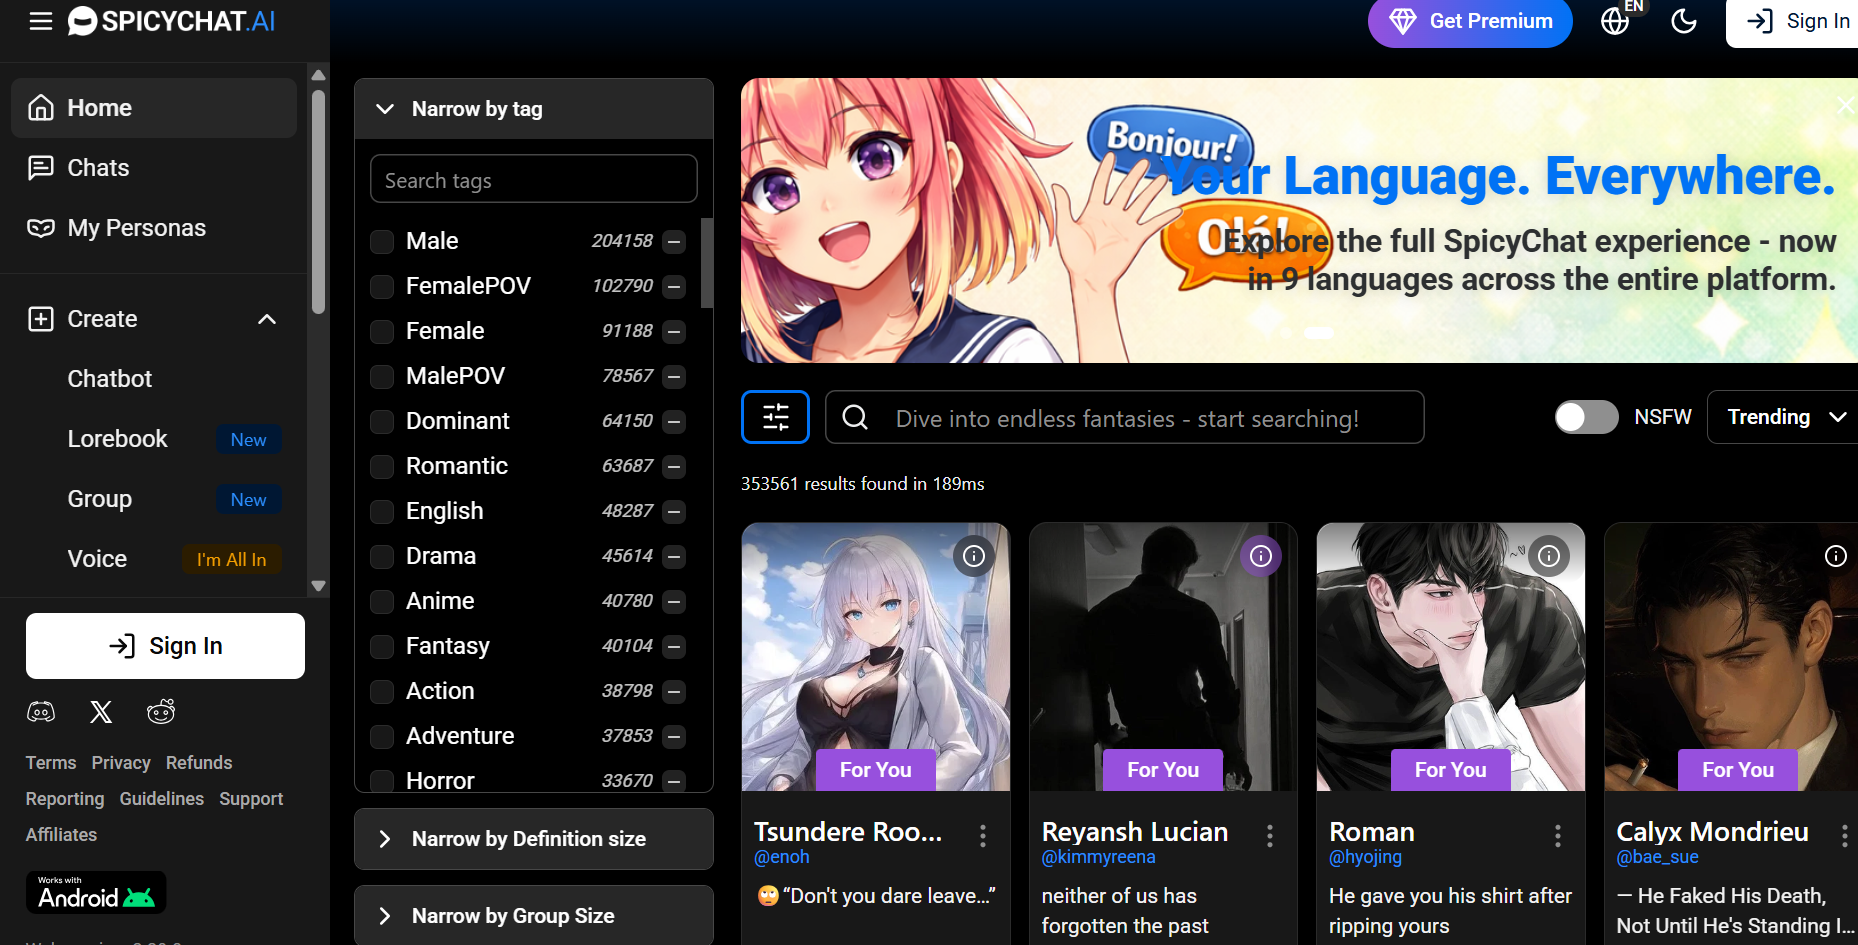Open the Guidelines link
Image resolution: width=1858 pixels, height=945 pixels.
161,798
